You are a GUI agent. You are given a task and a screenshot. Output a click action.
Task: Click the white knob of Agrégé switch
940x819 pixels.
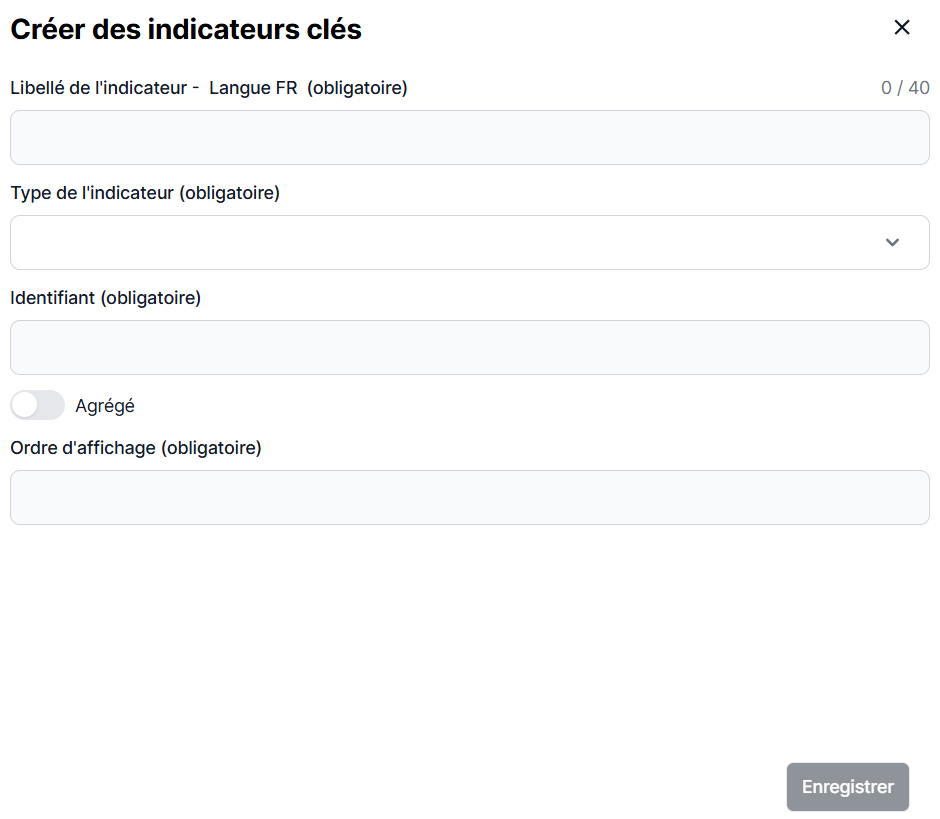click(x=25, y=405)
